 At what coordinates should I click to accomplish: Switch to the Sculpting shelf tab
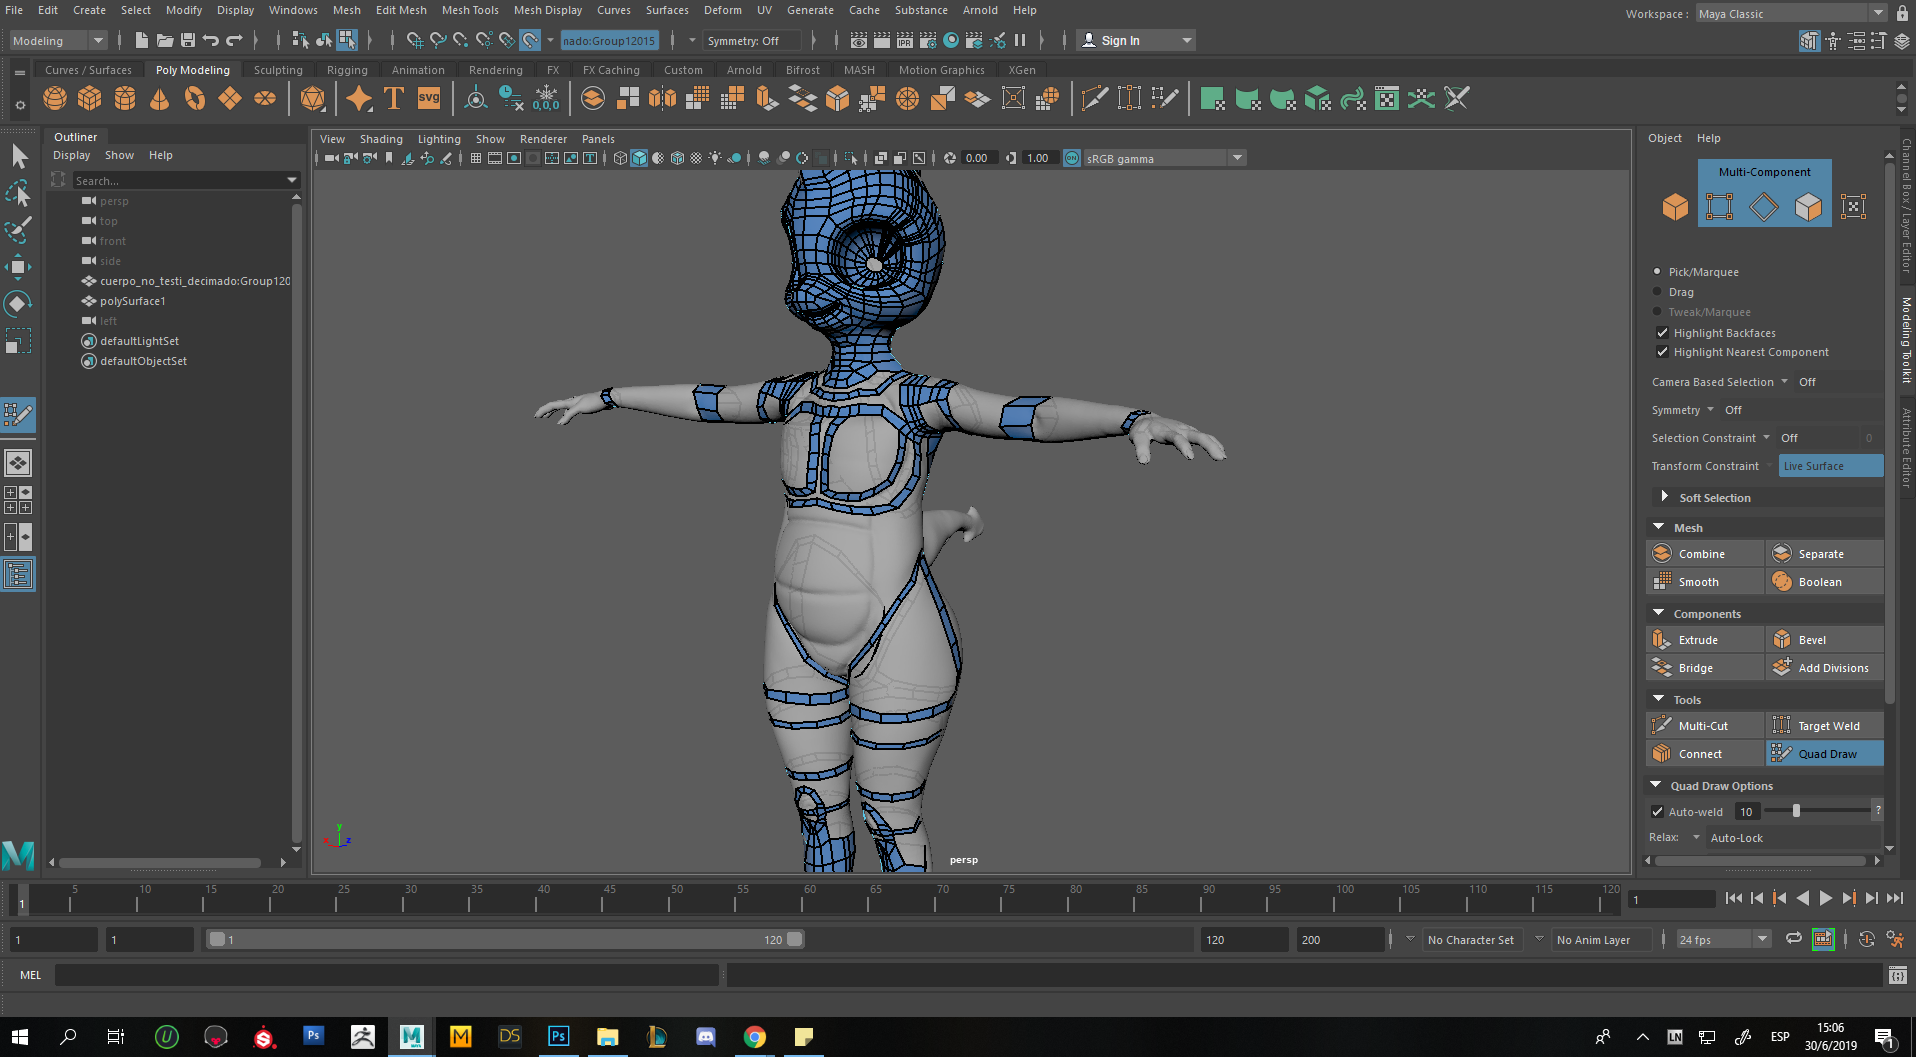(x=278, y=70)
